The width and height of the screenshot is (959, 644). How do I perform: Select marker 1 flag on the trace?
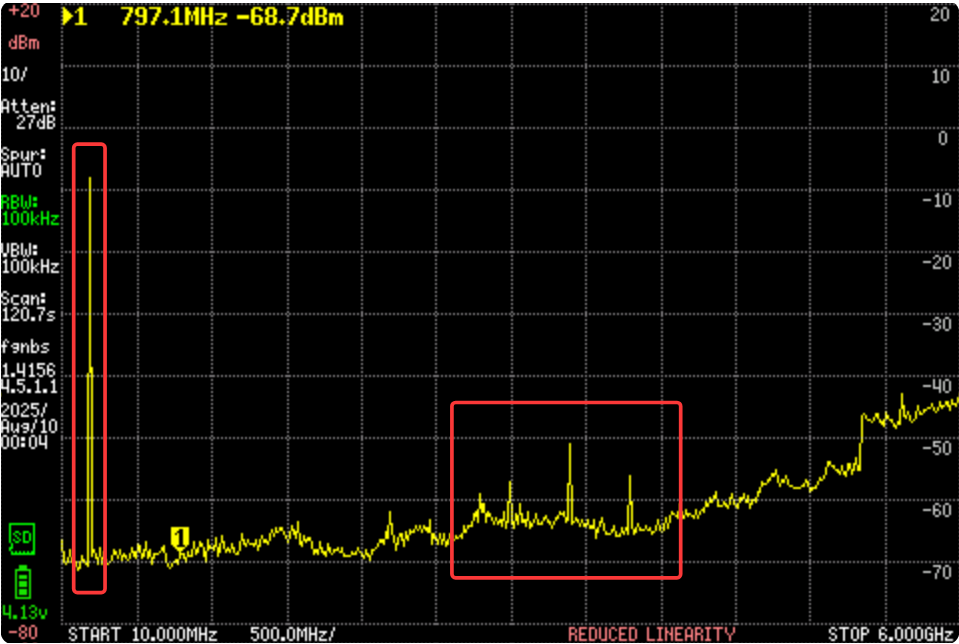pos(180,538)
